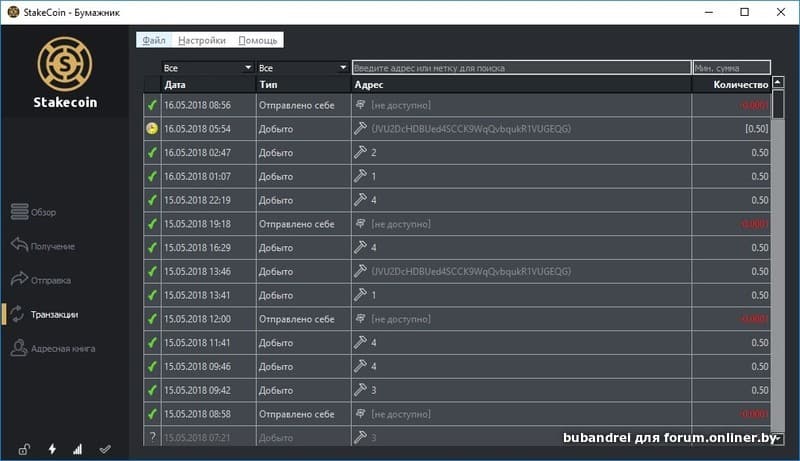
Task: Open Адресная книга address book
Action: 53,348
